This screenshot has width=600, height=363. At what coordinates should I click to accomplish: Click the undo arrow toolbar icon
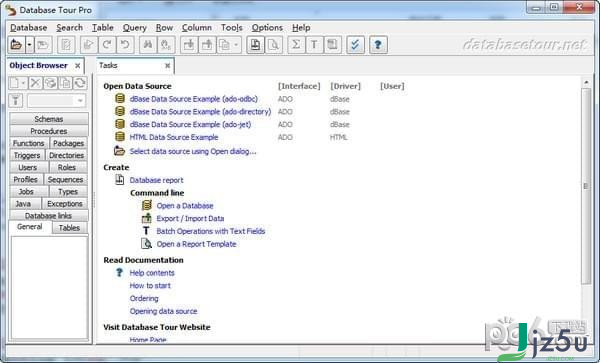(x=125, y=45)
